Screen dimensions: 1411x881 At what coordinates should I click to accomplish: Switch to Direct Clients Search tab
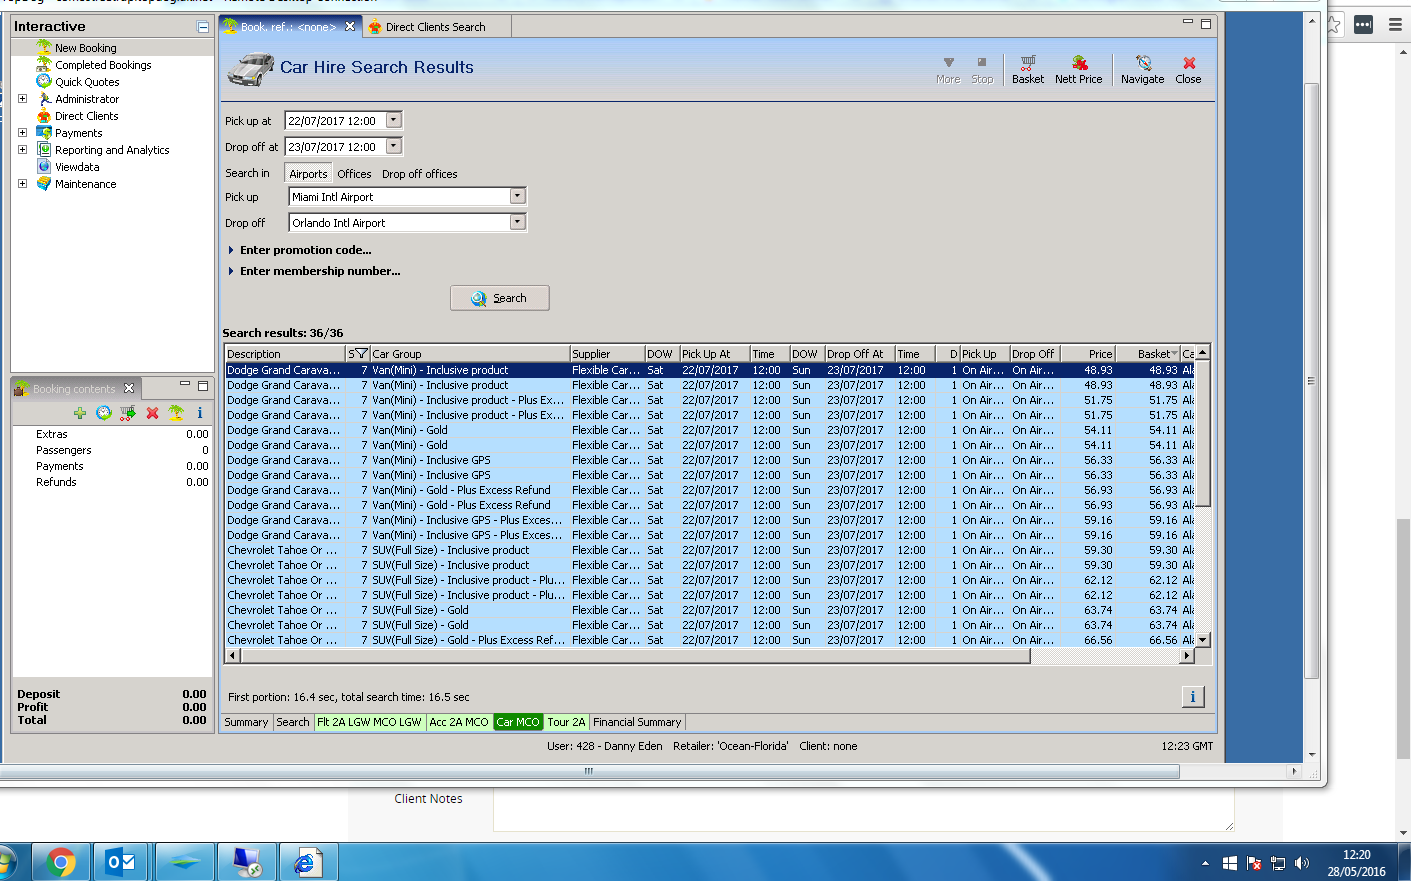point(435,27)
